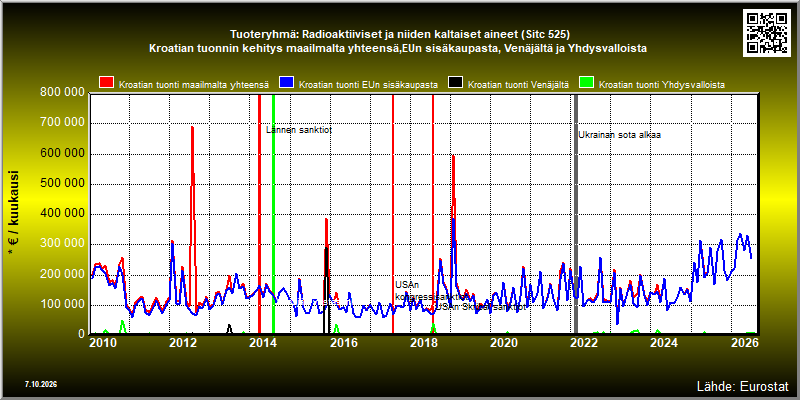Click the y-axis label 600 000
Screen dimensions: 800x400
point(62,154)
